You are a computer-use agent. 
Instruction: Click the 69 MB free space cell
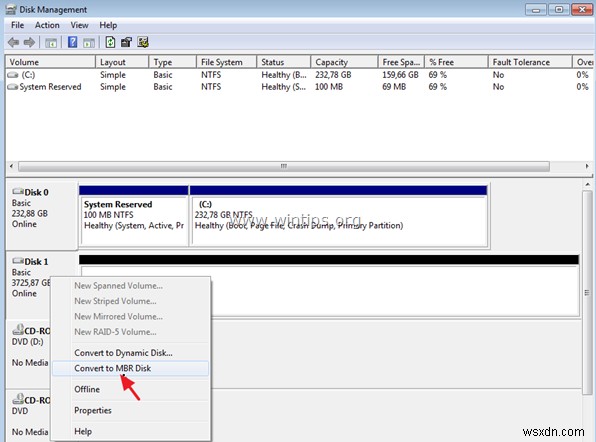(x=394, y=87)
